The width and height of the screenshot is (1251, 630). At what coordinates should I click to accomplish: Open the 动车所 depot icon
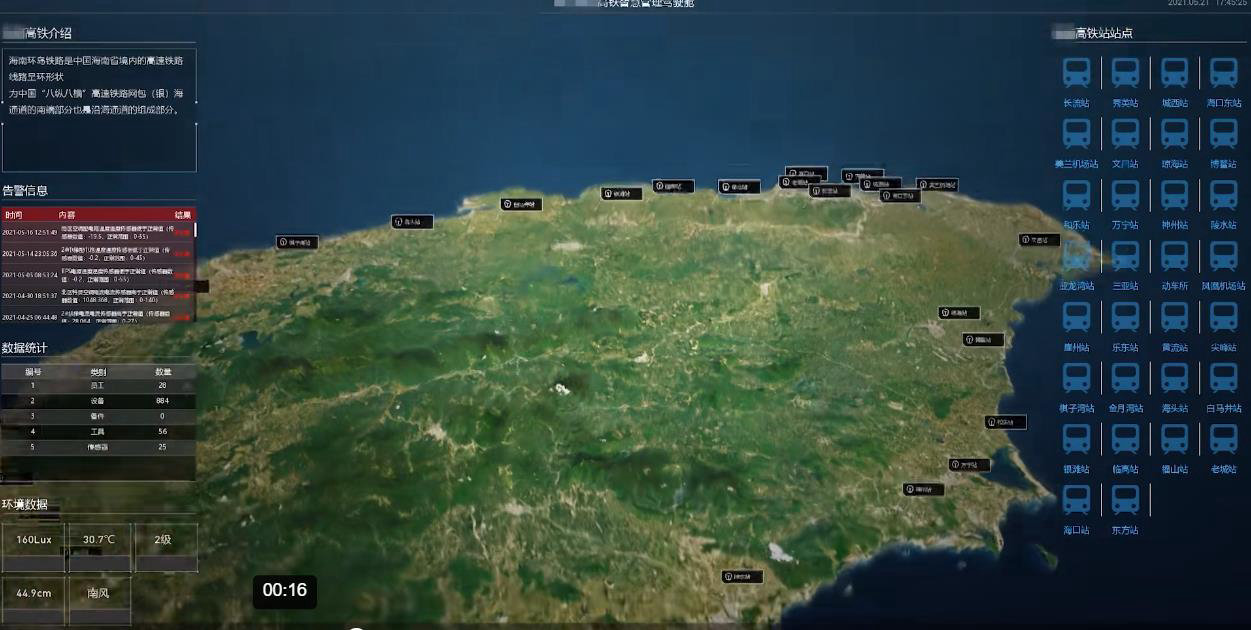tap(1174, 257)
